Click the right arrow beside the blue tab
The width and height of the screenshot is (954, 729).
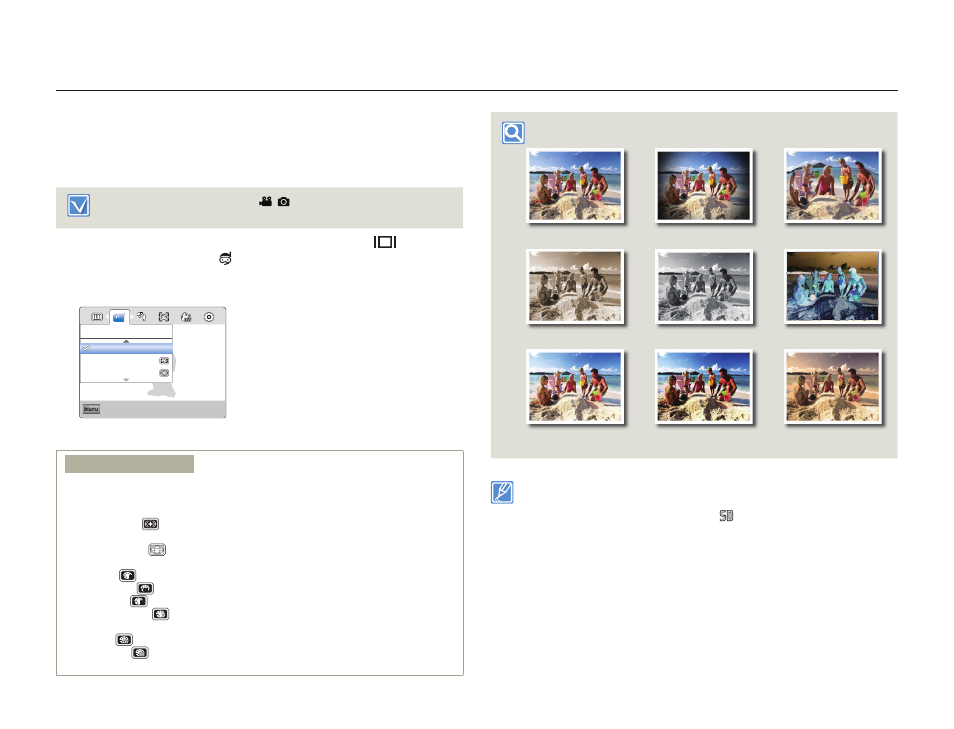(x=131, y=317)
